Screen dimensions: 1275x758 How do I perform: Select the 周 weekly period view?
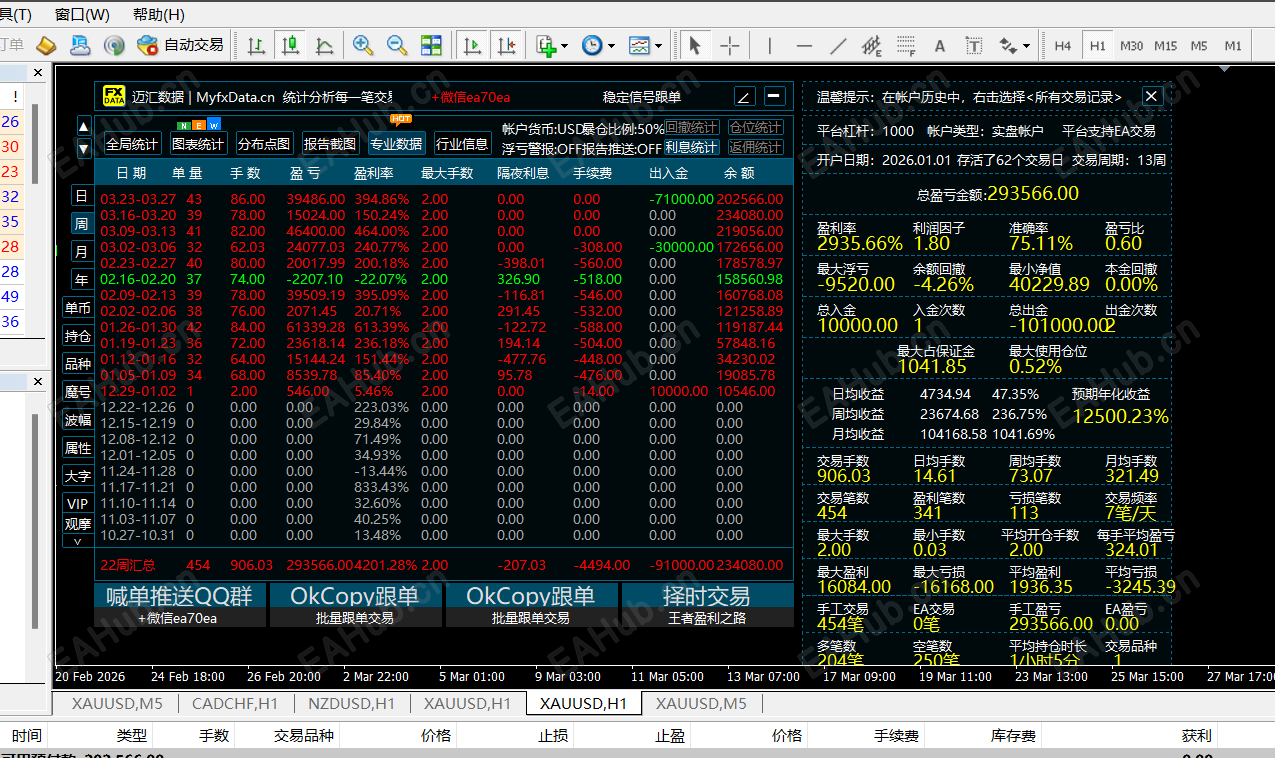coord(81,224)
